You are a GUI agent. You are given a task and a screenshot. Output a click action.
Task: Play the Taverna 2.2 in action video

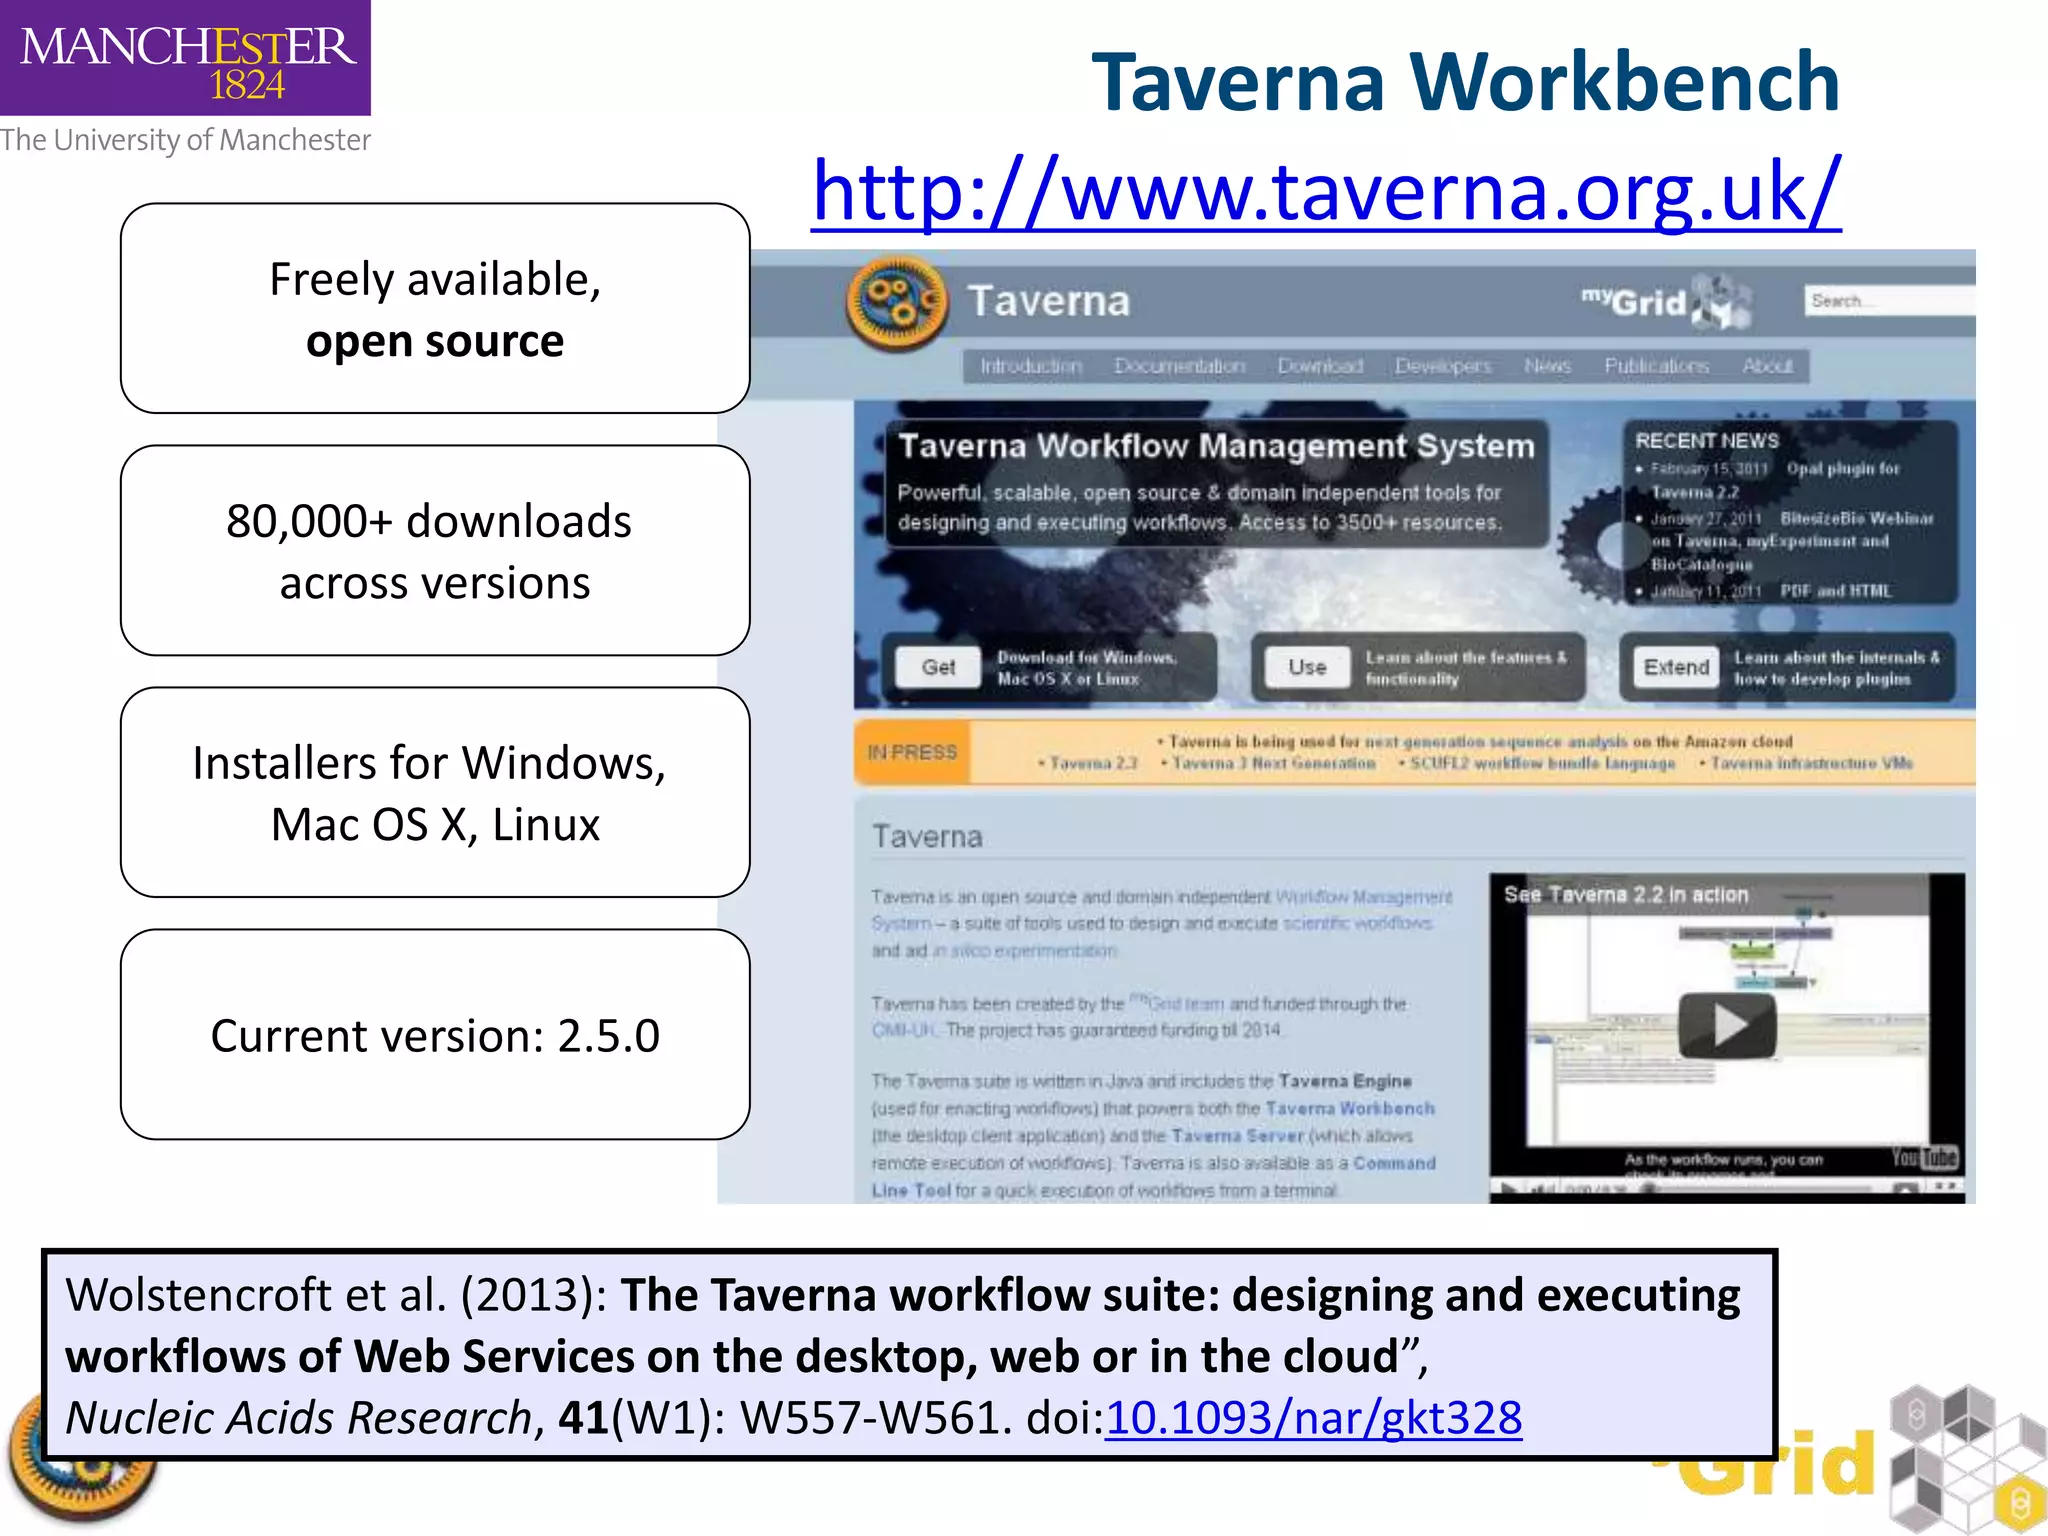1727,1025
